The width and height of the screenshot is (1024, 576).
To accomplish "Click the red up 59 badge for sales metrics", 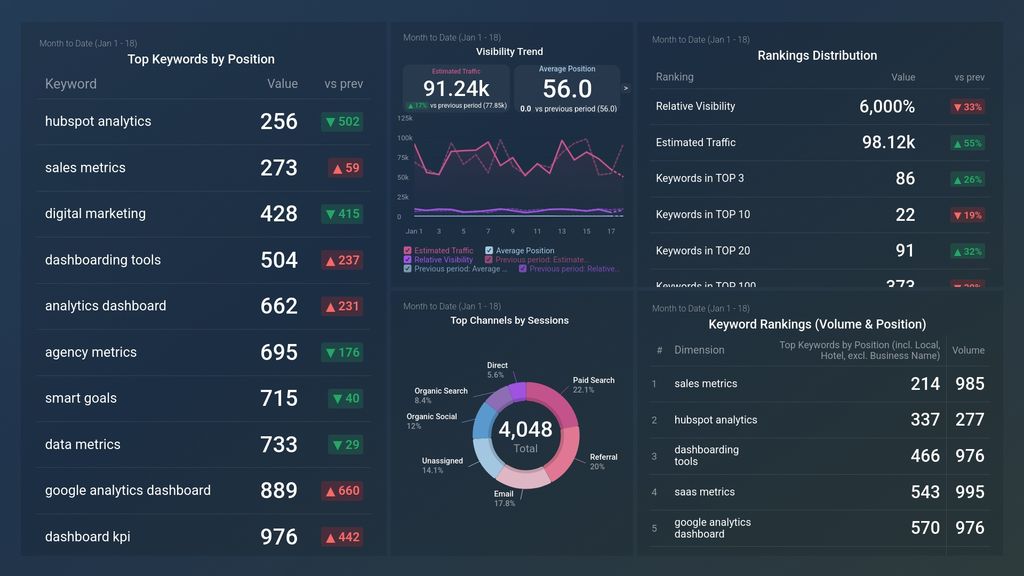I will tap(345, 168).
